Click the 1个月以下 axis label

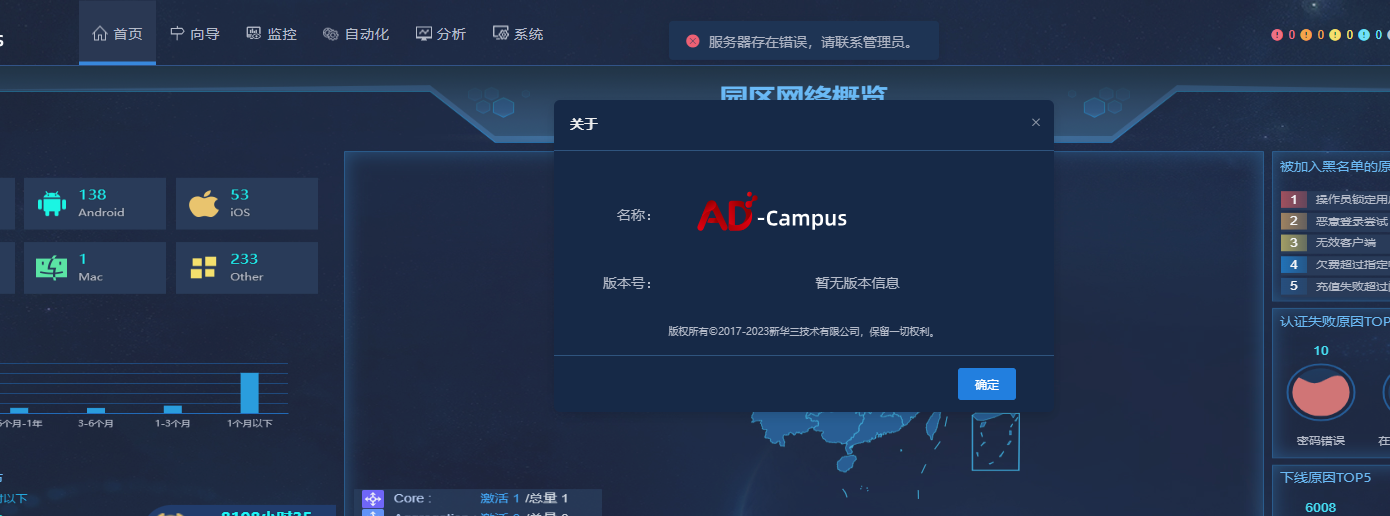tap(249, 424)
